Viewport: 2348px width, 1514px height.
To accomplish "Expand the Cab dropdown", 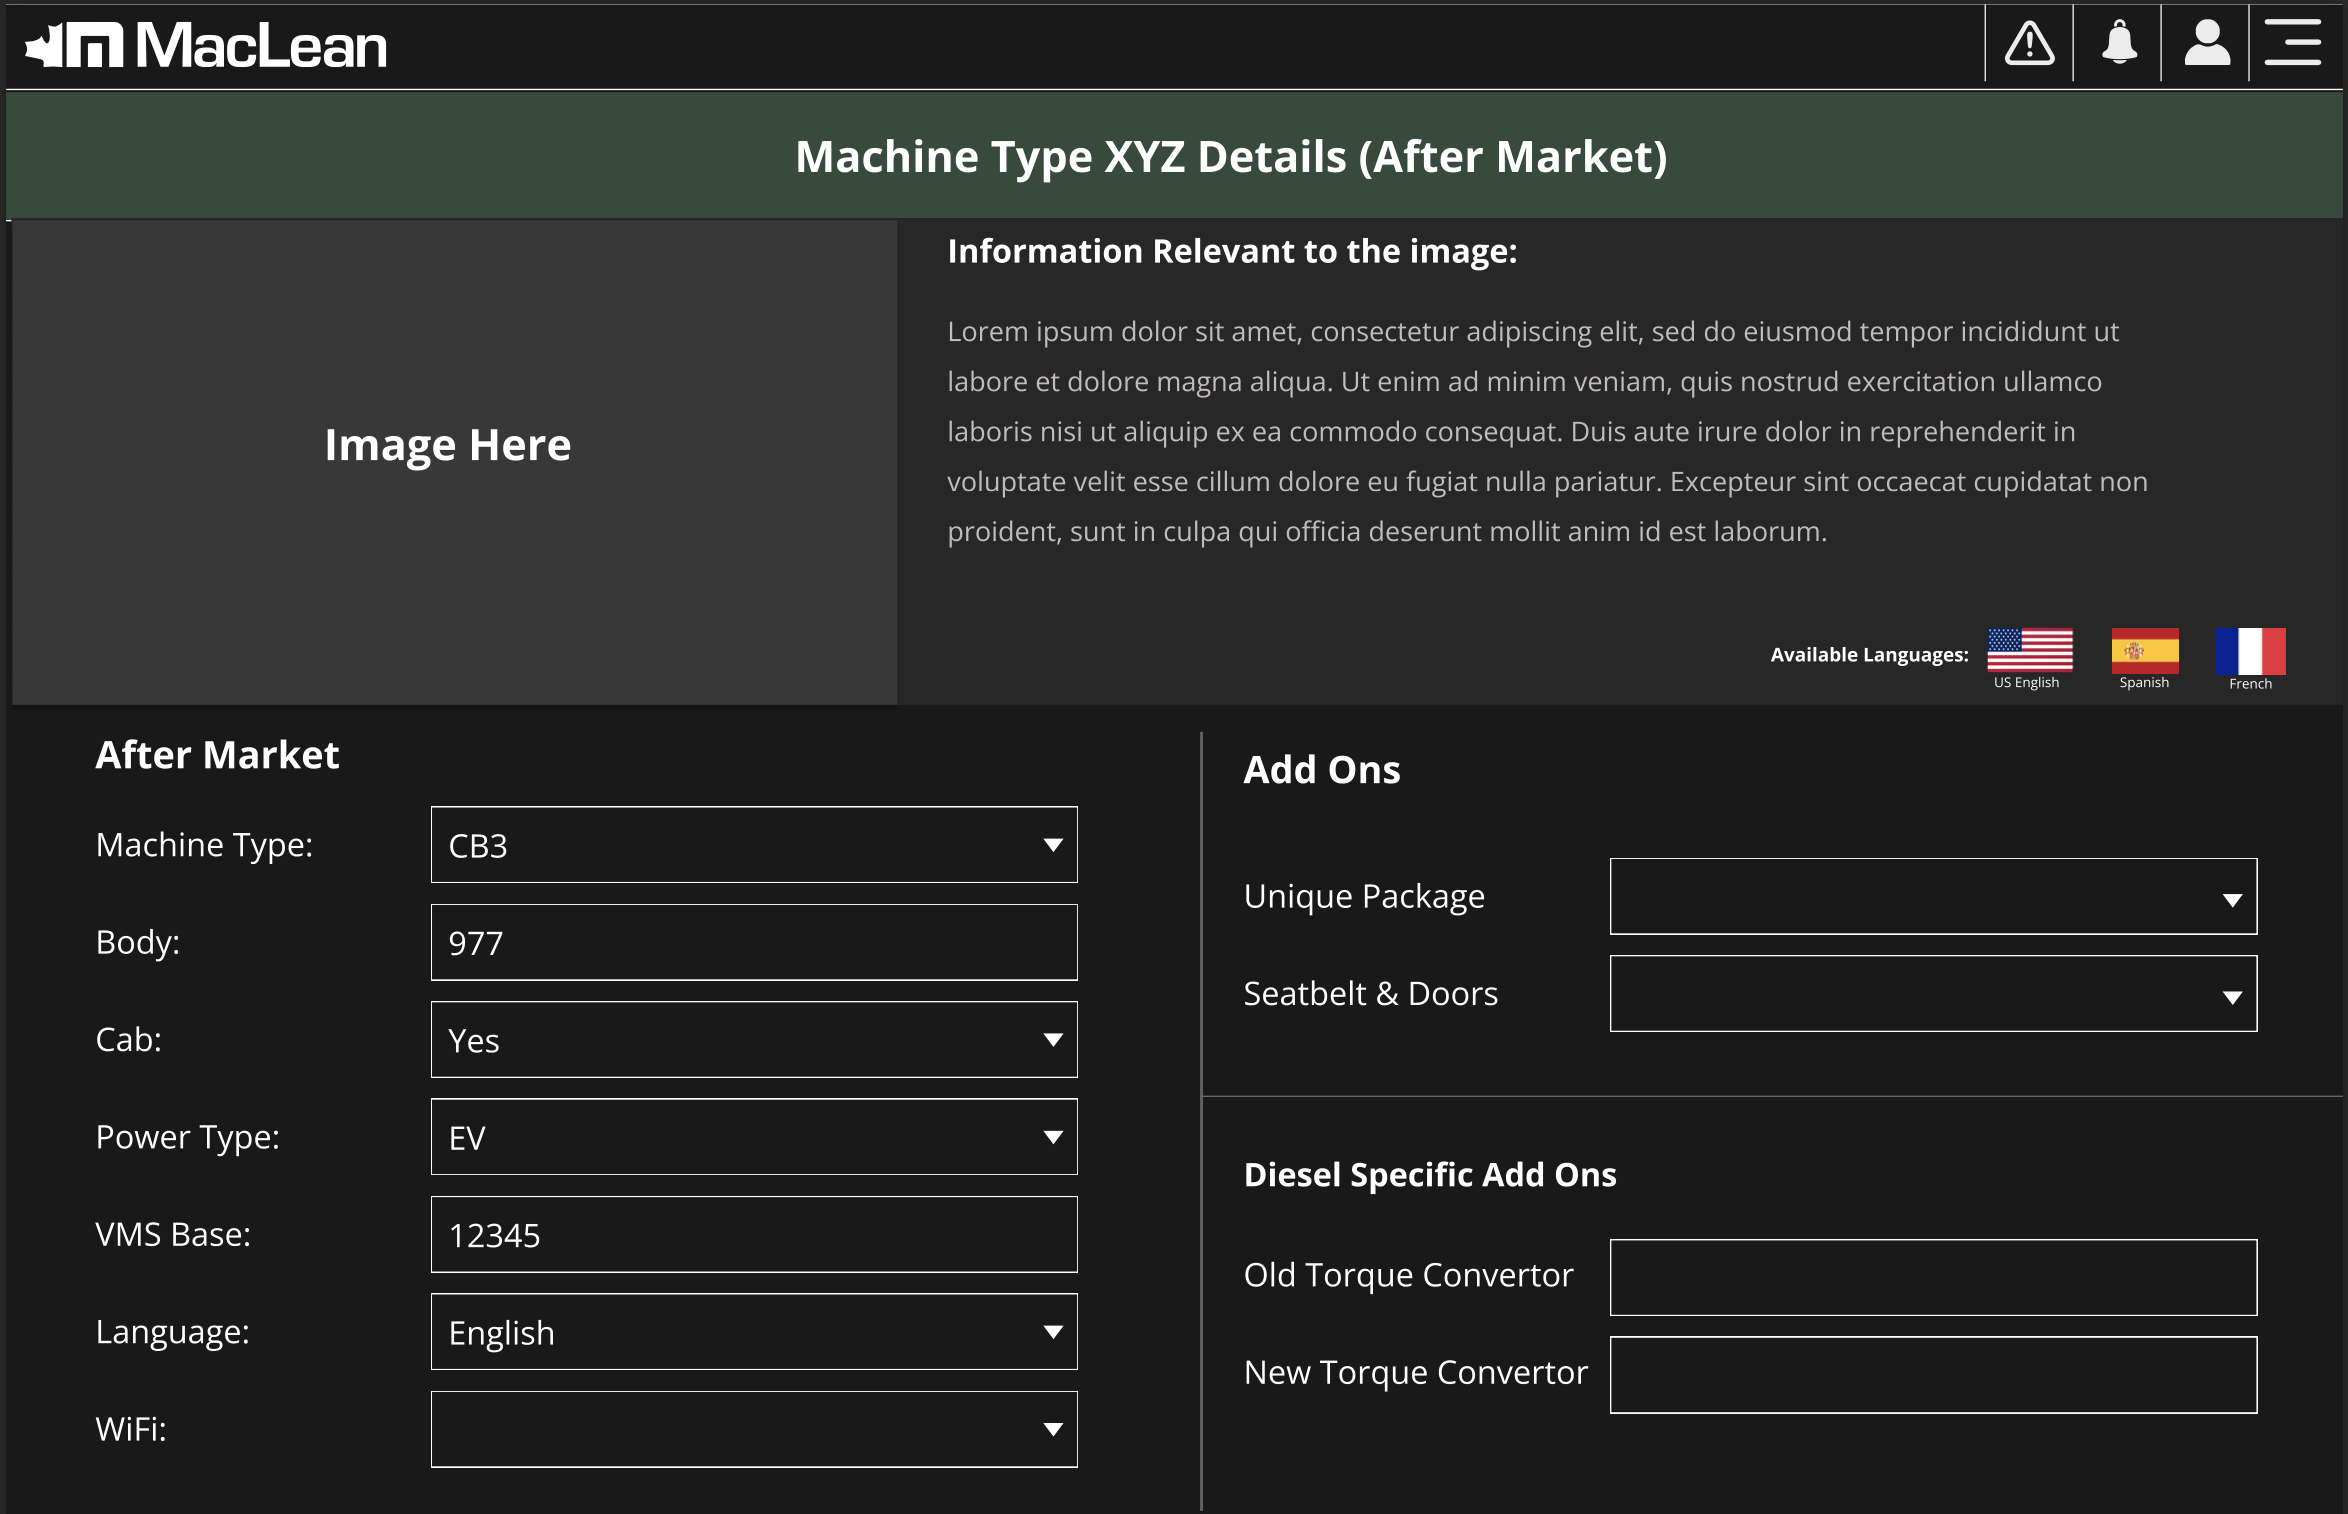I will pyautogui.click(x=754, y=1040).
